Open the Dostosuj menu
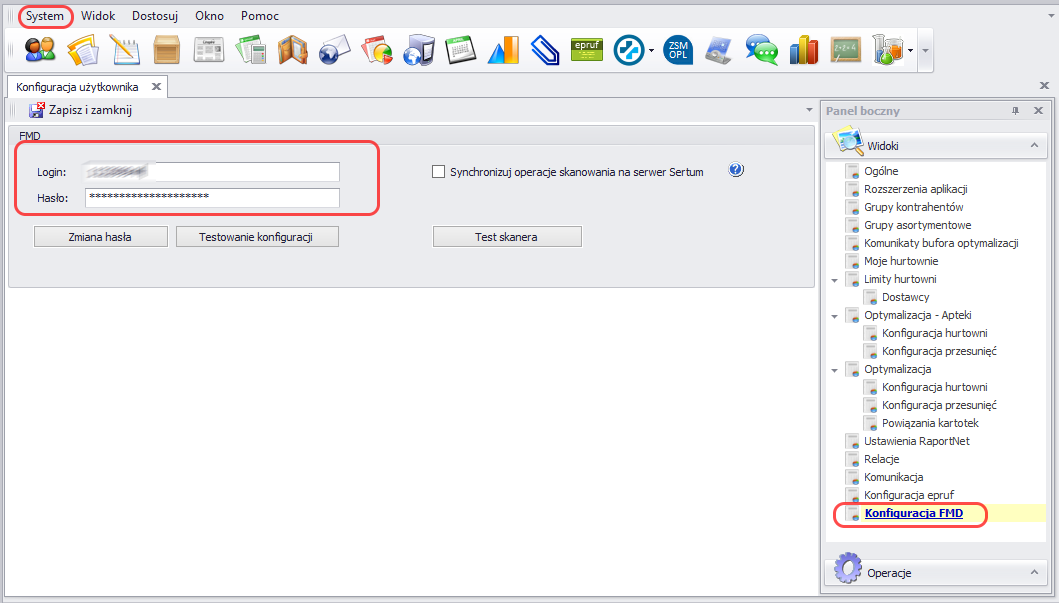This screenshot has height=603, width=1059. pyautogui.click(x=155, y=16)
